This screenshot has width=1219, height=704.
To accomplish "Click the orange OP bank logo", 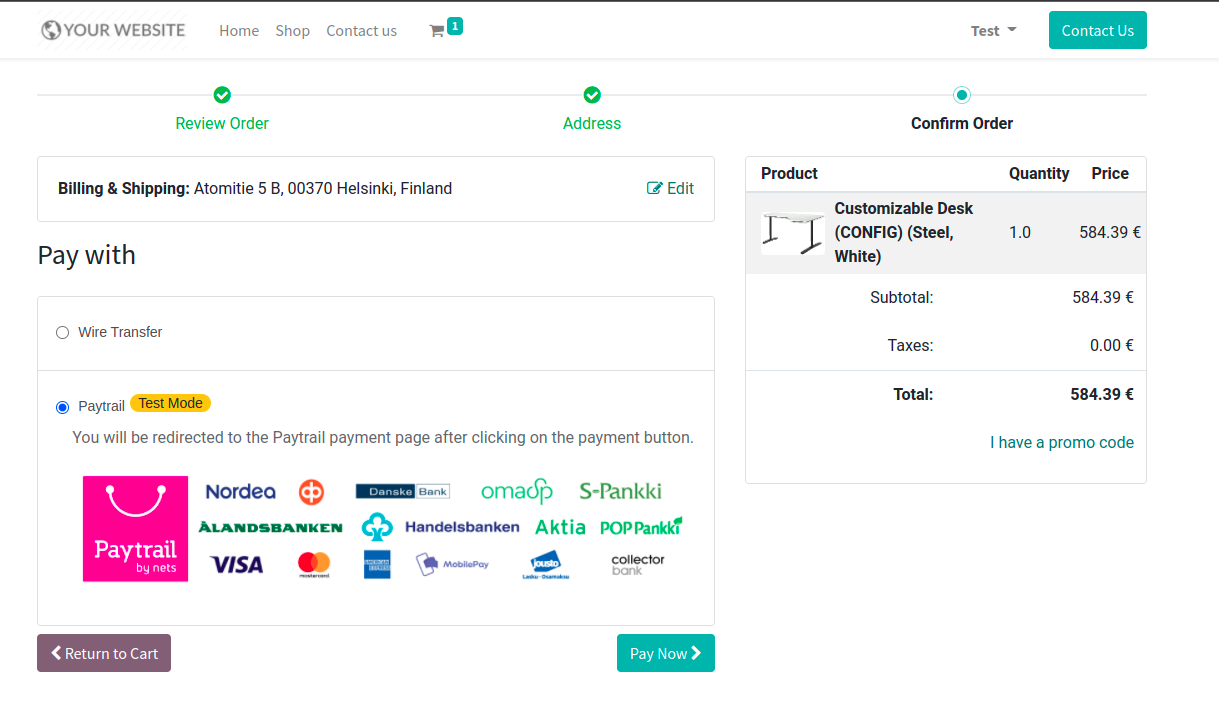I will tap(311, 491).
